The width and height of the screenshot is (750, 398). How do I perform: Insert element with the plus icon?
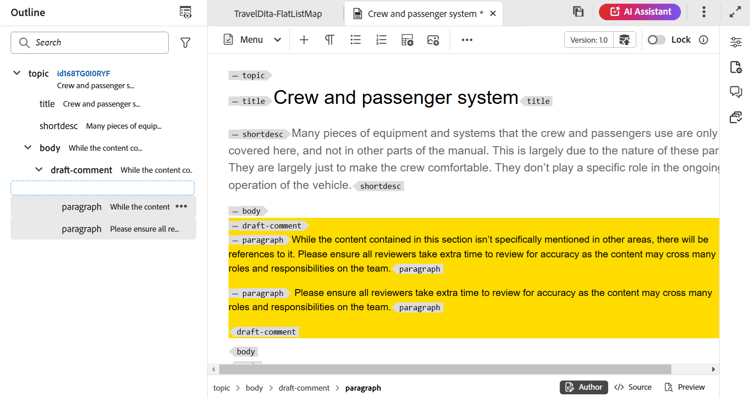coord(304,40)
